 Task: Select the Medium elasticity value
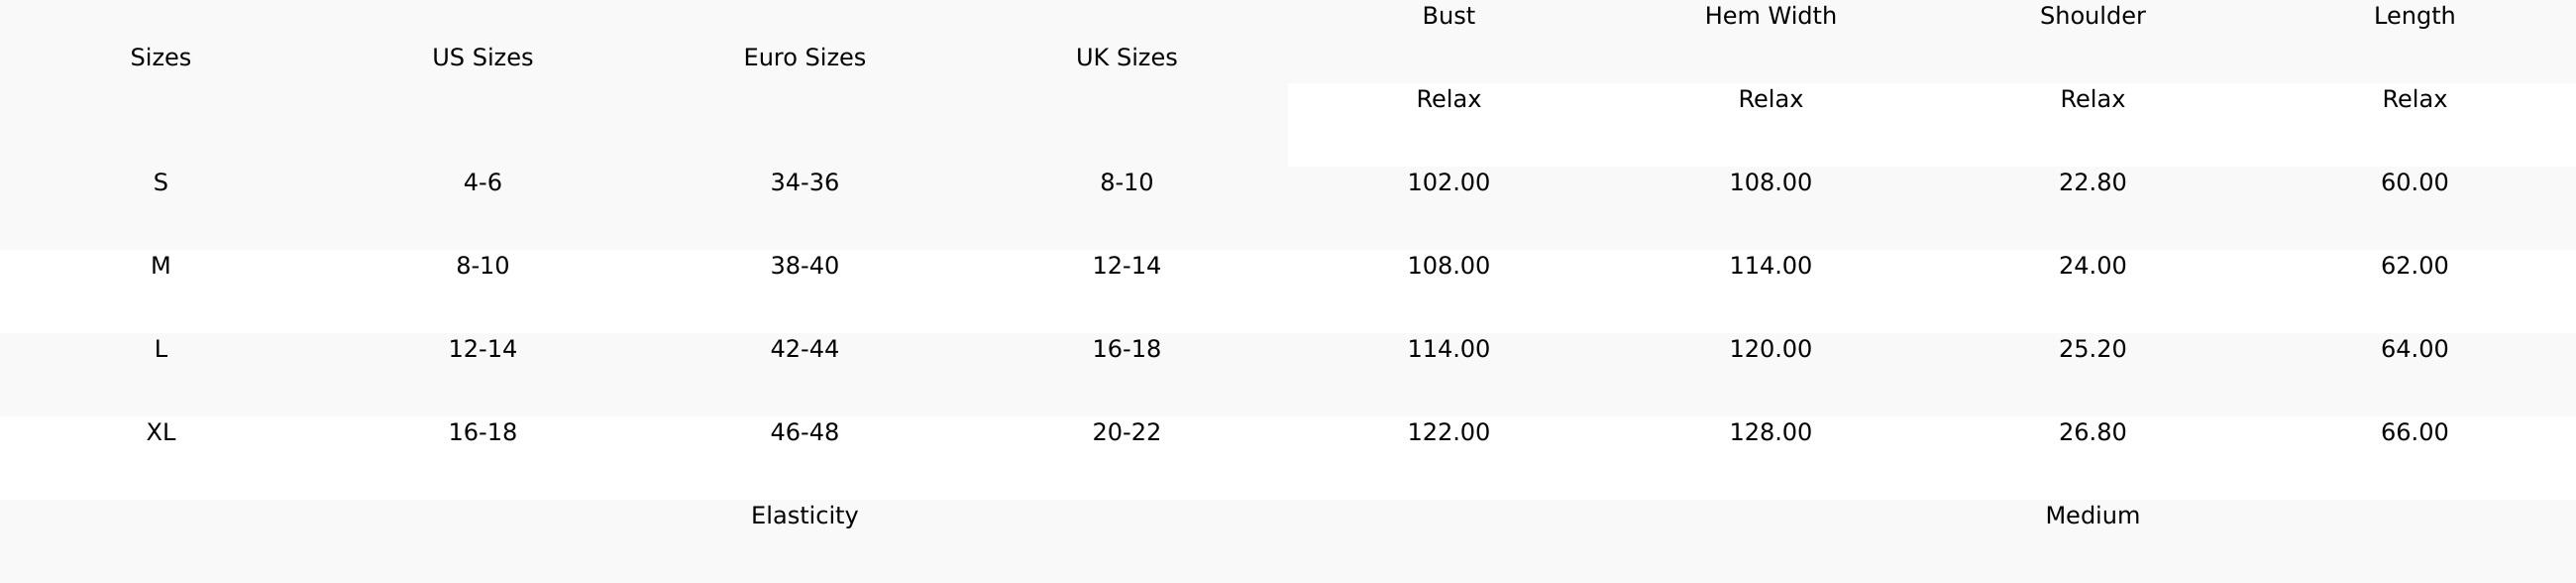pyautogui.click(x=2092, y=516)
